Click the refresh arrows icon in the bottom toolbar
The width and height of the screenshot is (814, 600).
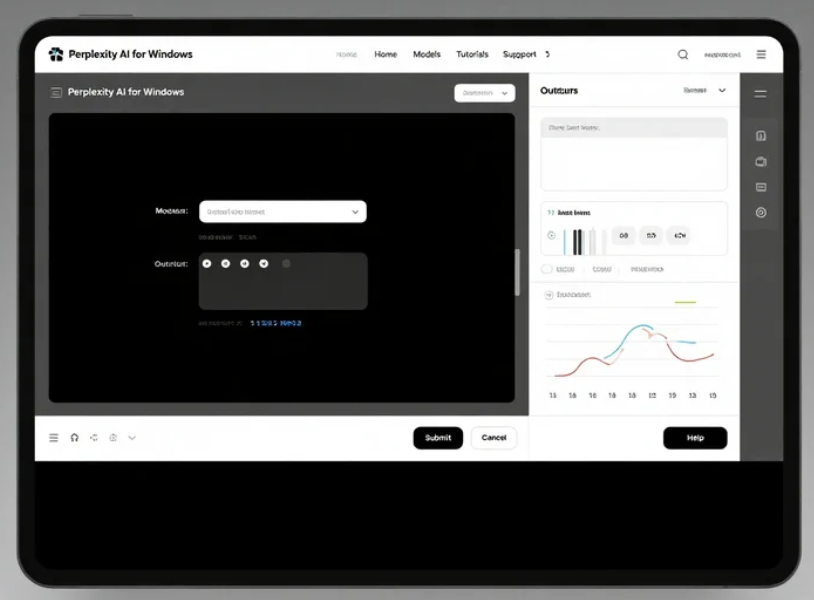point(94,438)
